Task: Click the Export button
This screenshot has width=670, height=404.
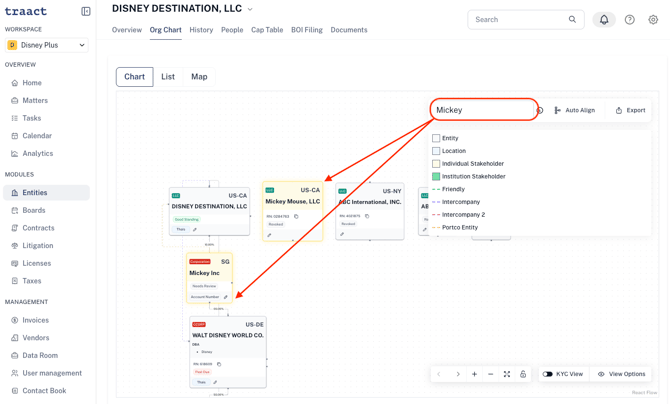Action: point(630,110)
